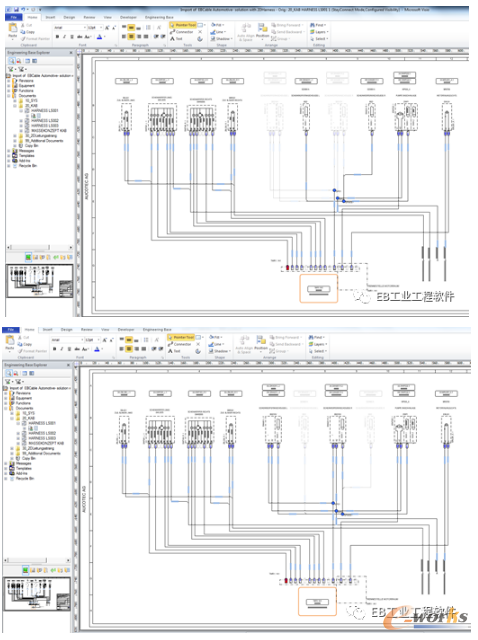Pick the Text tool in the upper window ribbon
The height and width of the screenshot is (640, 478).
(x=176, y=38)
